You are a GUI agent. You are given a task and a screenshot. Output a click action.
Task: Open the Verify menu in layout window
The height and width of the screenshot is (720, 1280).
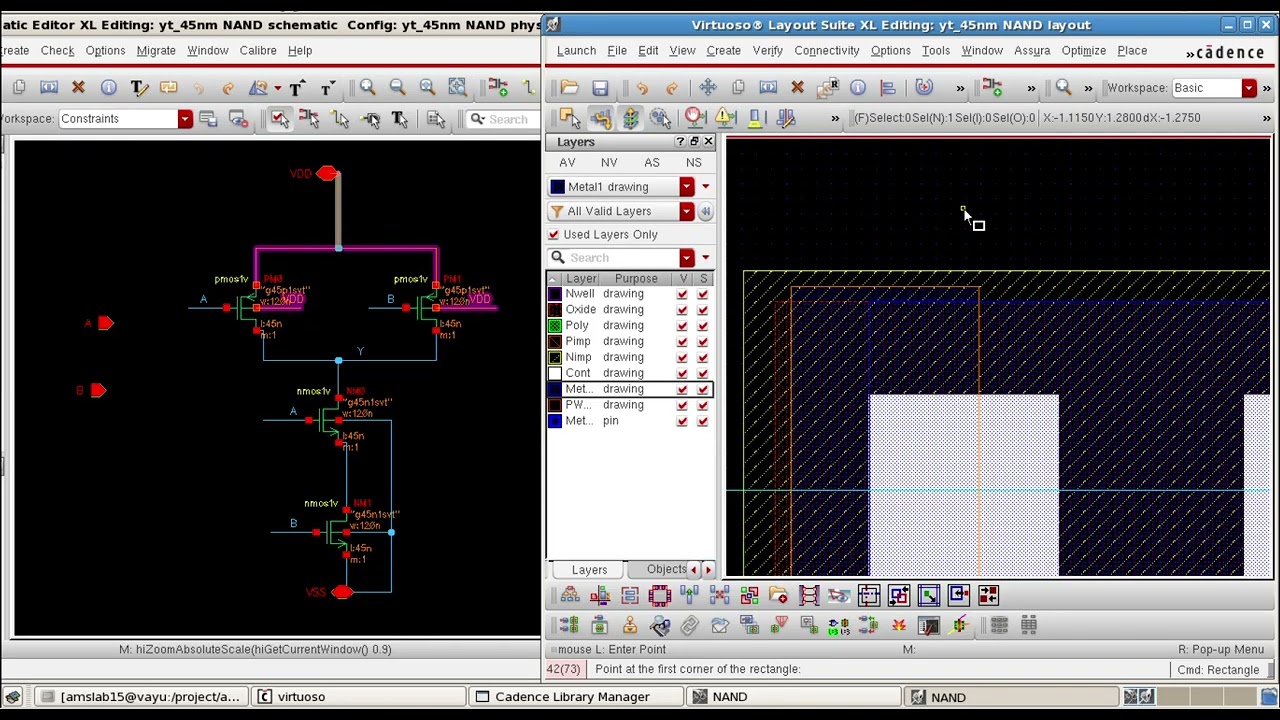click(767, 50)
